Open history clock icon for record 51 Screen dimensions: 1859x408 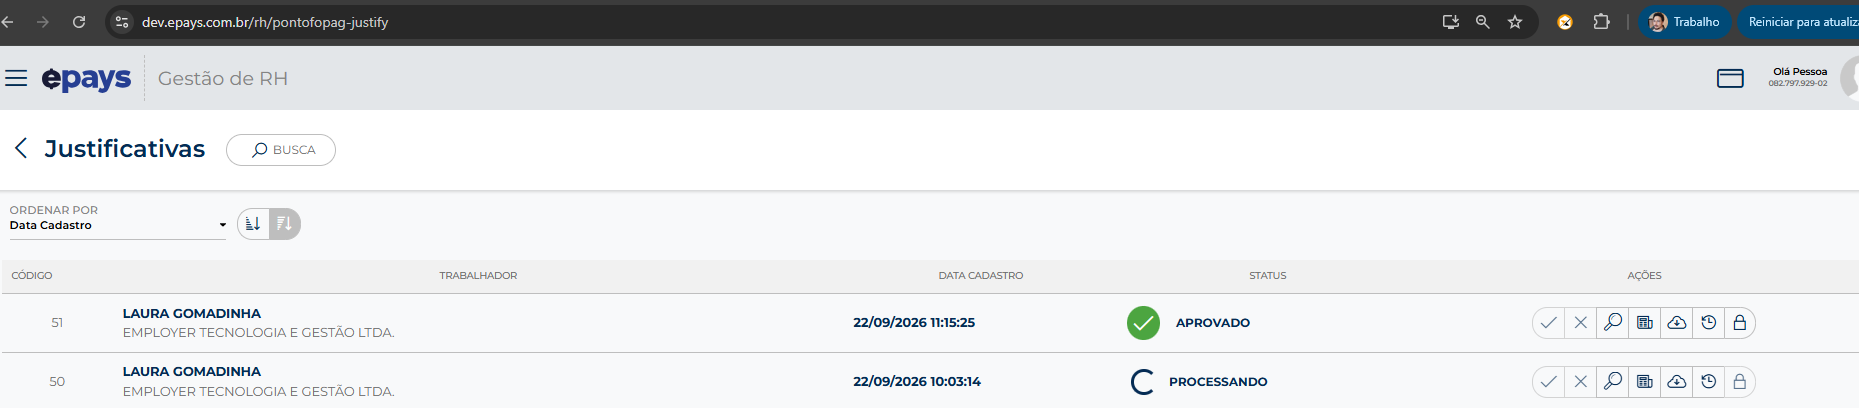click(1709, 322)
